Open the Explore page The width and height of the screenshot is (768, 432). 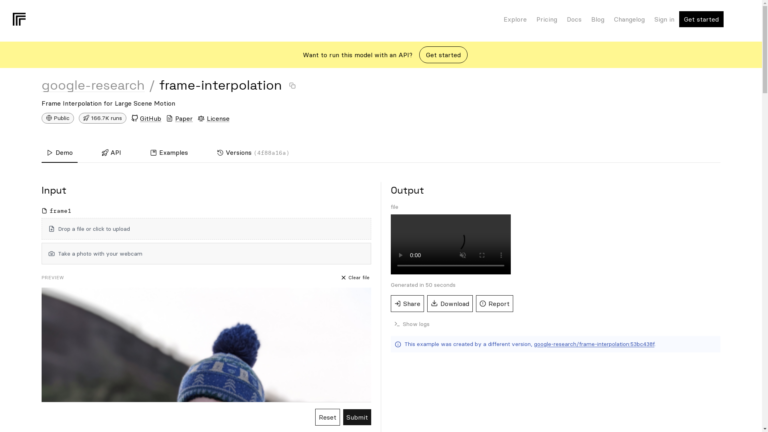515,20
